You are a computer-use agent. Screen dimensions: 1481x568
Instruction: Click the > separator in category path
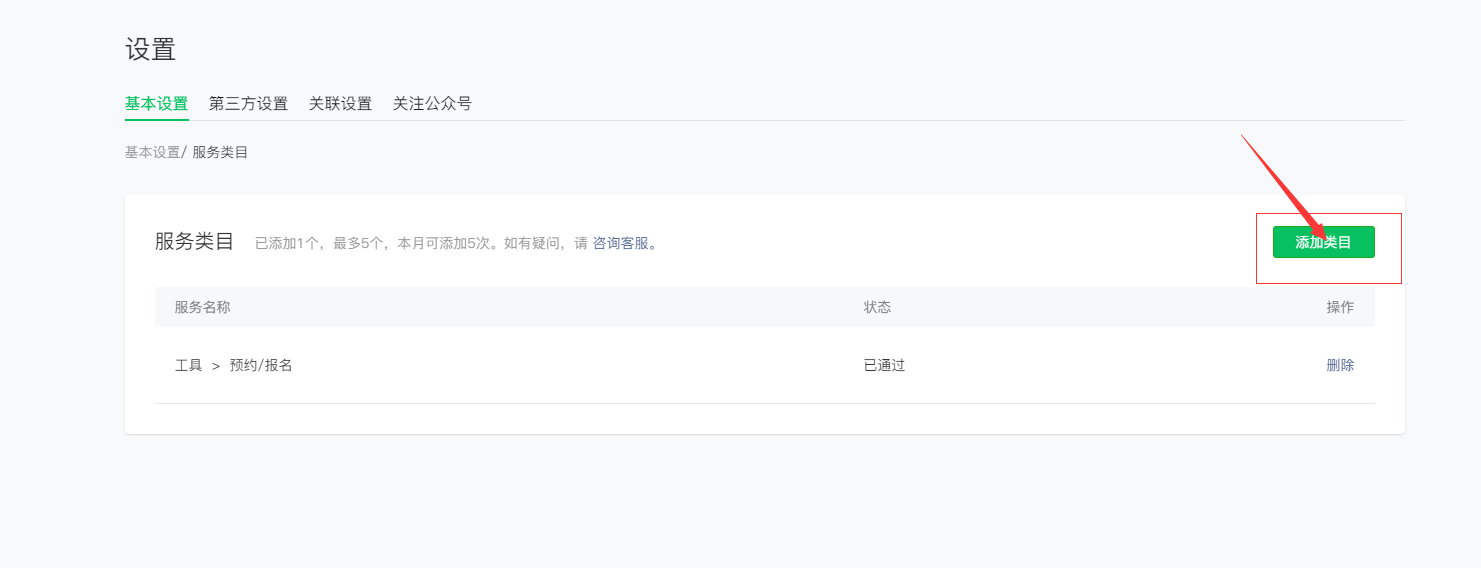point(216,366)
